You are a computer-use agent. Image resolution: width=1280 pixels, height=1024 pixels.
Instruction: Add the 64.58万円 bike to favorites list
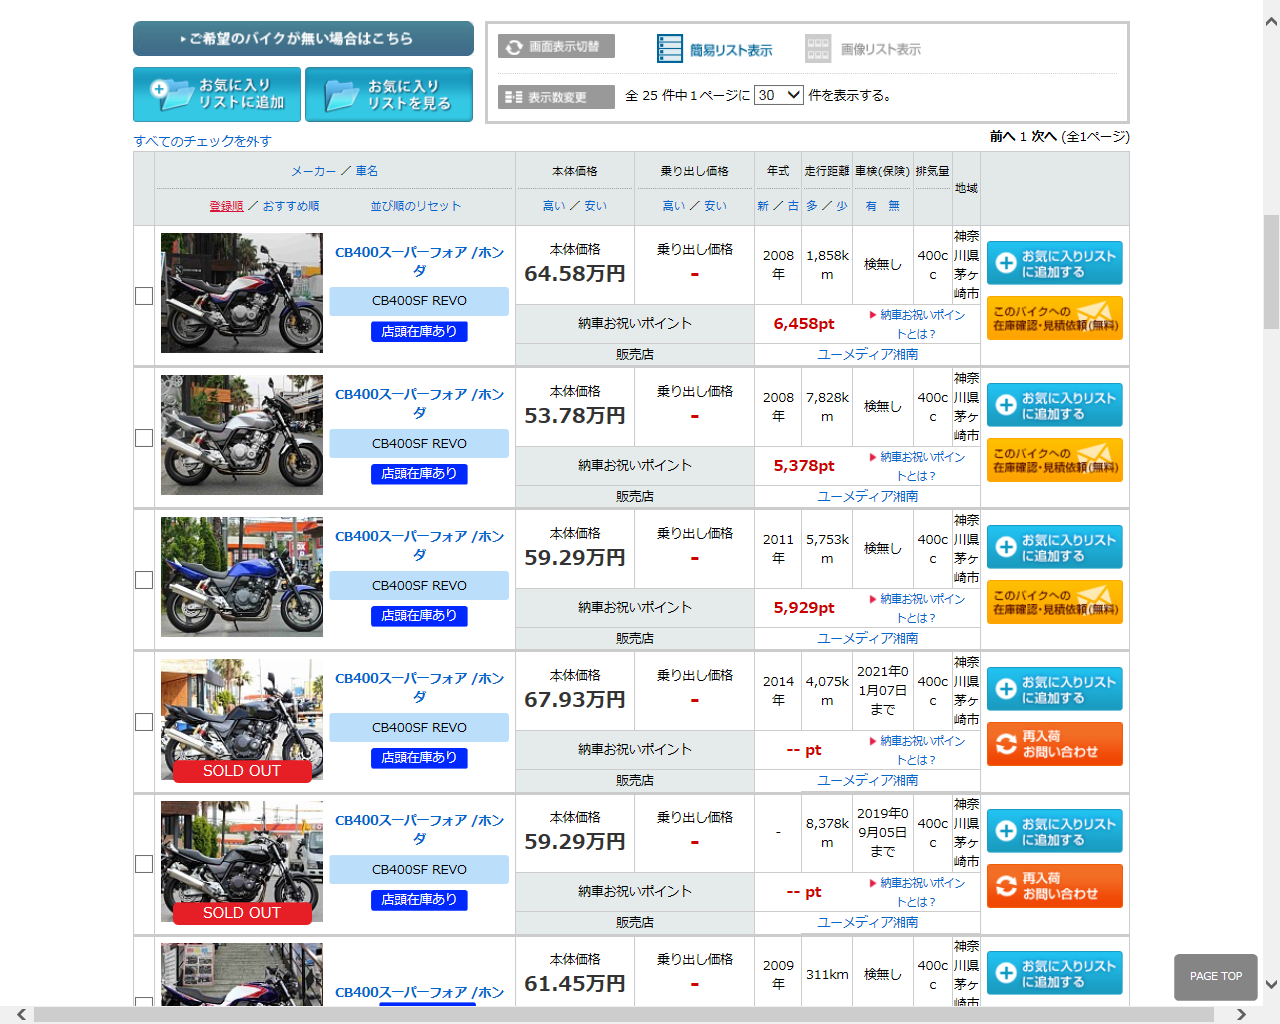(1055, 263)
